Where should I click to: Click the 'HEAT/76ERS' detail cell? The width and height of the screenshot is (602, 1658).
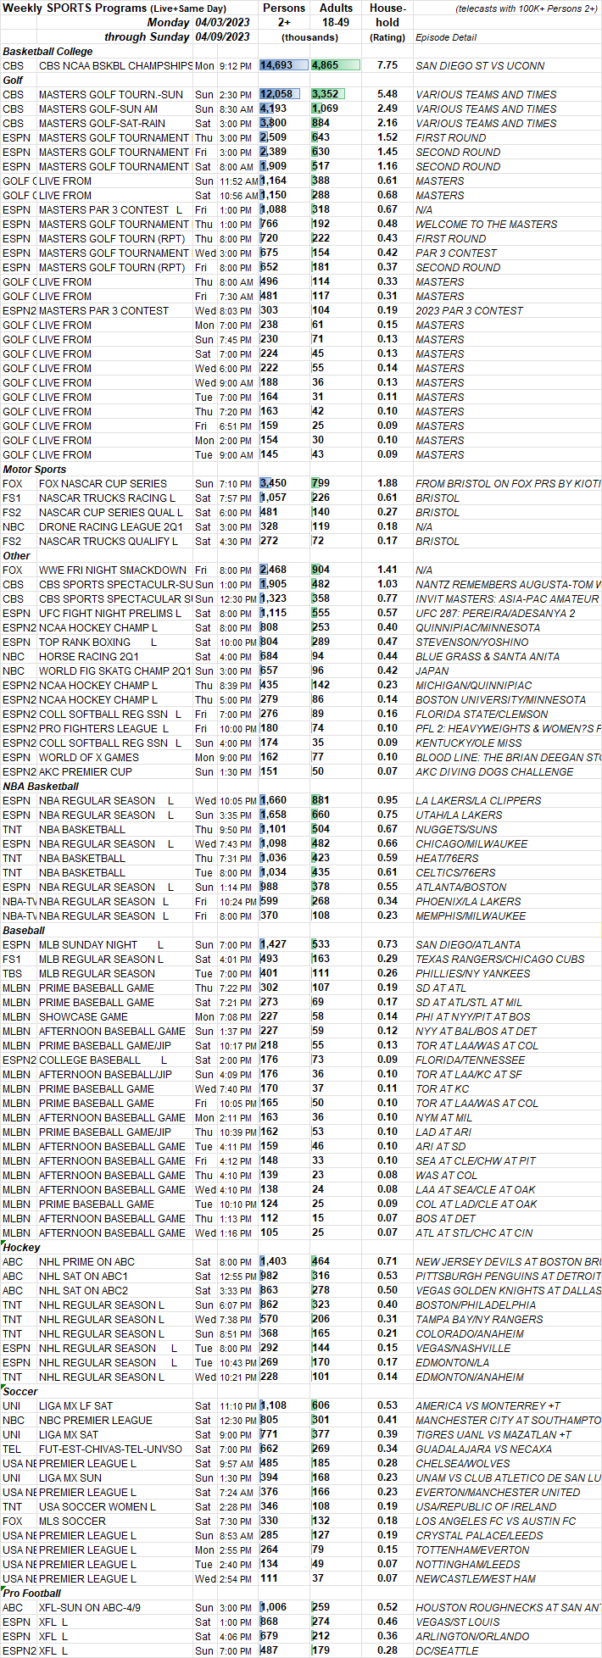[447, 858]
